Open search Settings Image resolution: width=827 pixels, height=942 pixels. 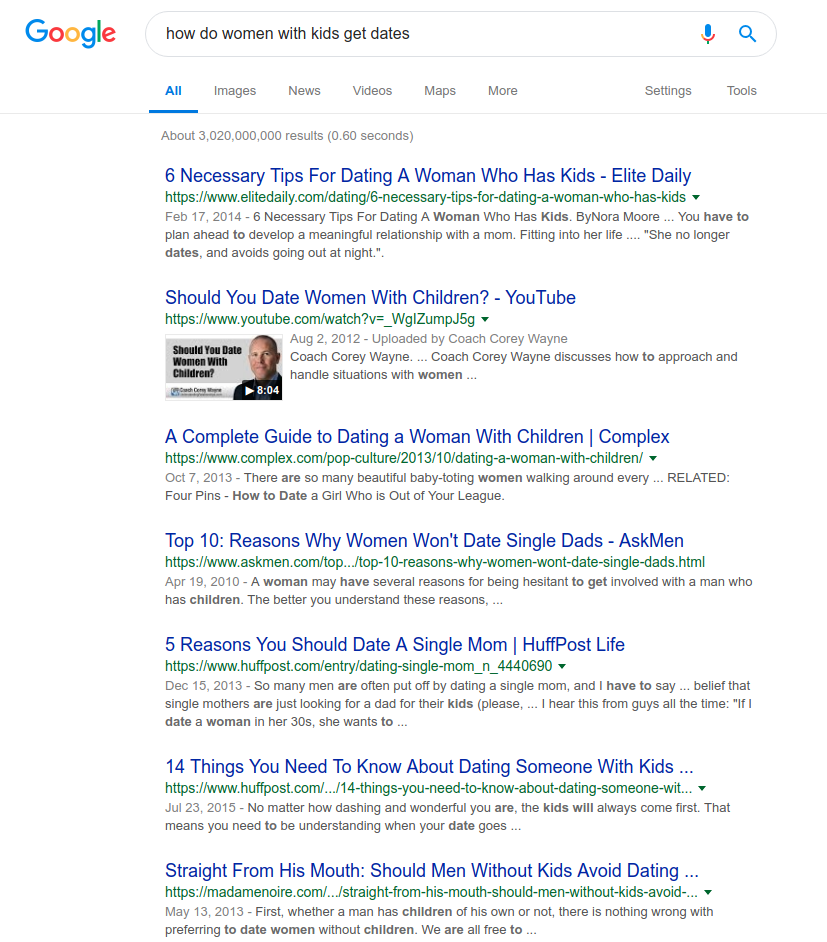pos(668,91)
